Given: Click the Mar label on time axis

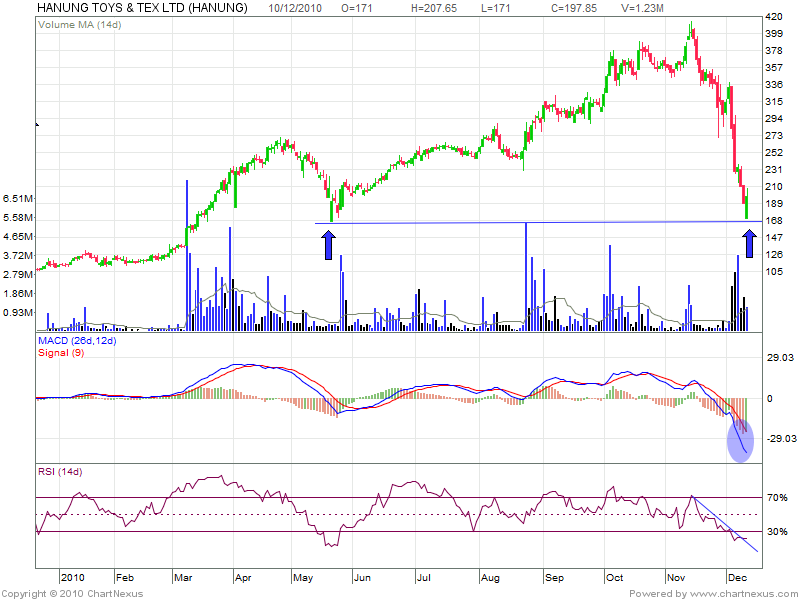Looking at the screenshot, I should click(x=186, y=577).
